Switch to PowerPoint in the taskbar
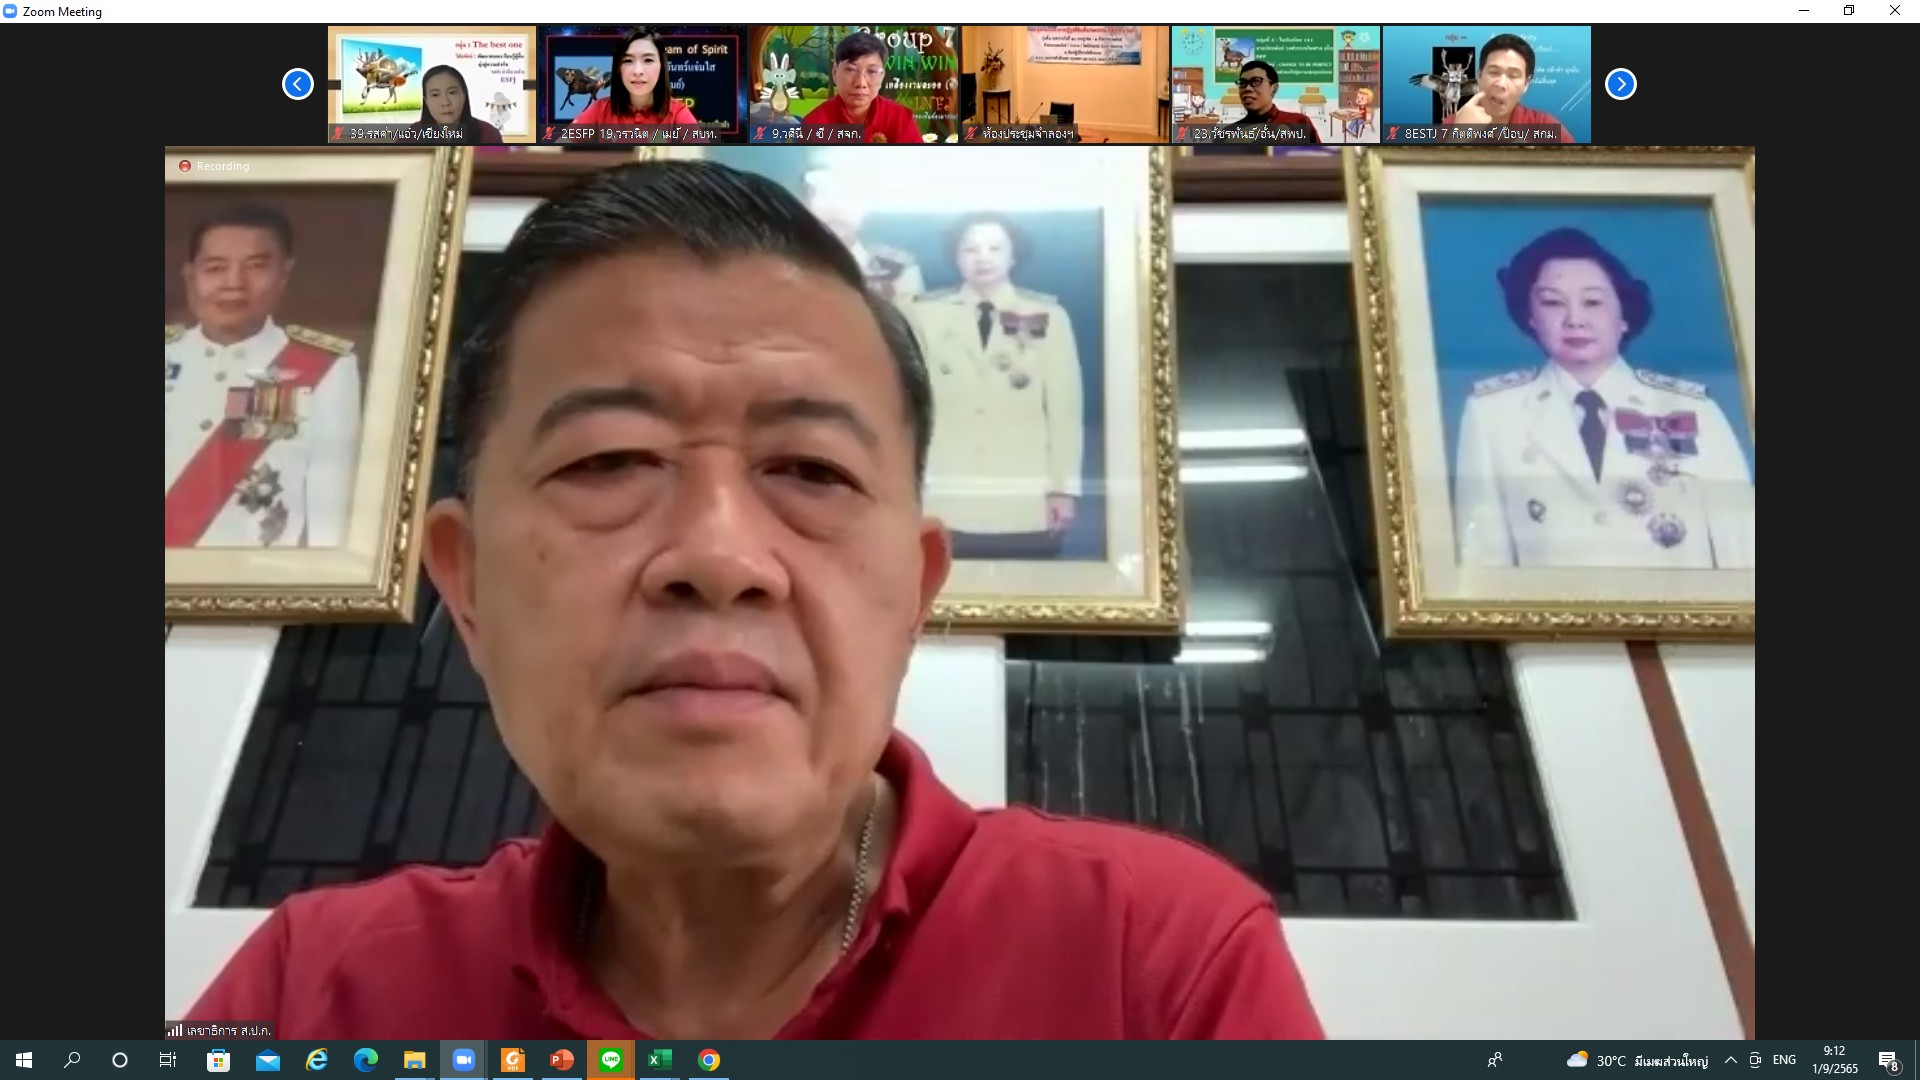The width and height of the screenshot is (1920, 1080). pos(561,1060)
